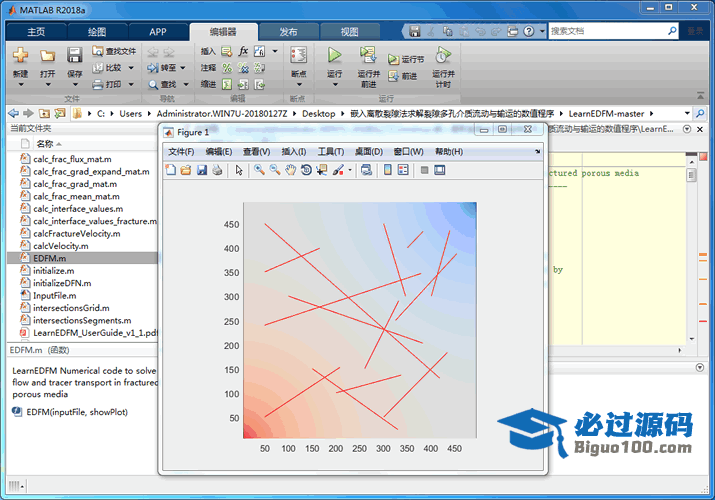The image size is (715, 500).
Task: Click the figure toolbar Open File icon
Action: point(186,170)
